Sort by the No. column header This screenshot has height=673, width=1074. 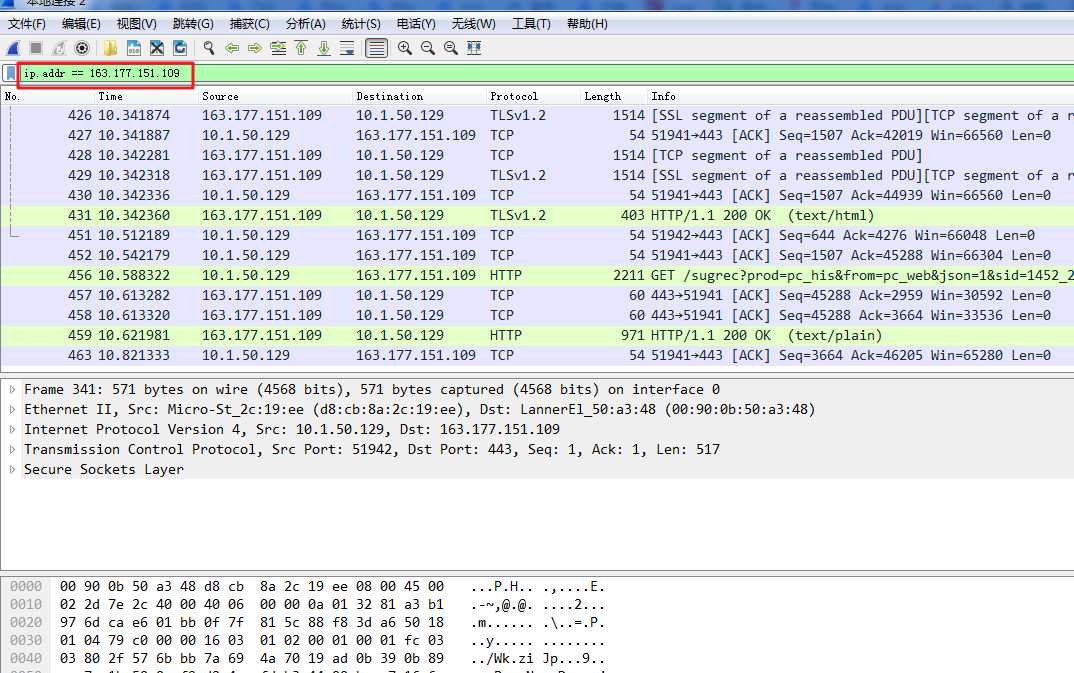pos(47,97)
